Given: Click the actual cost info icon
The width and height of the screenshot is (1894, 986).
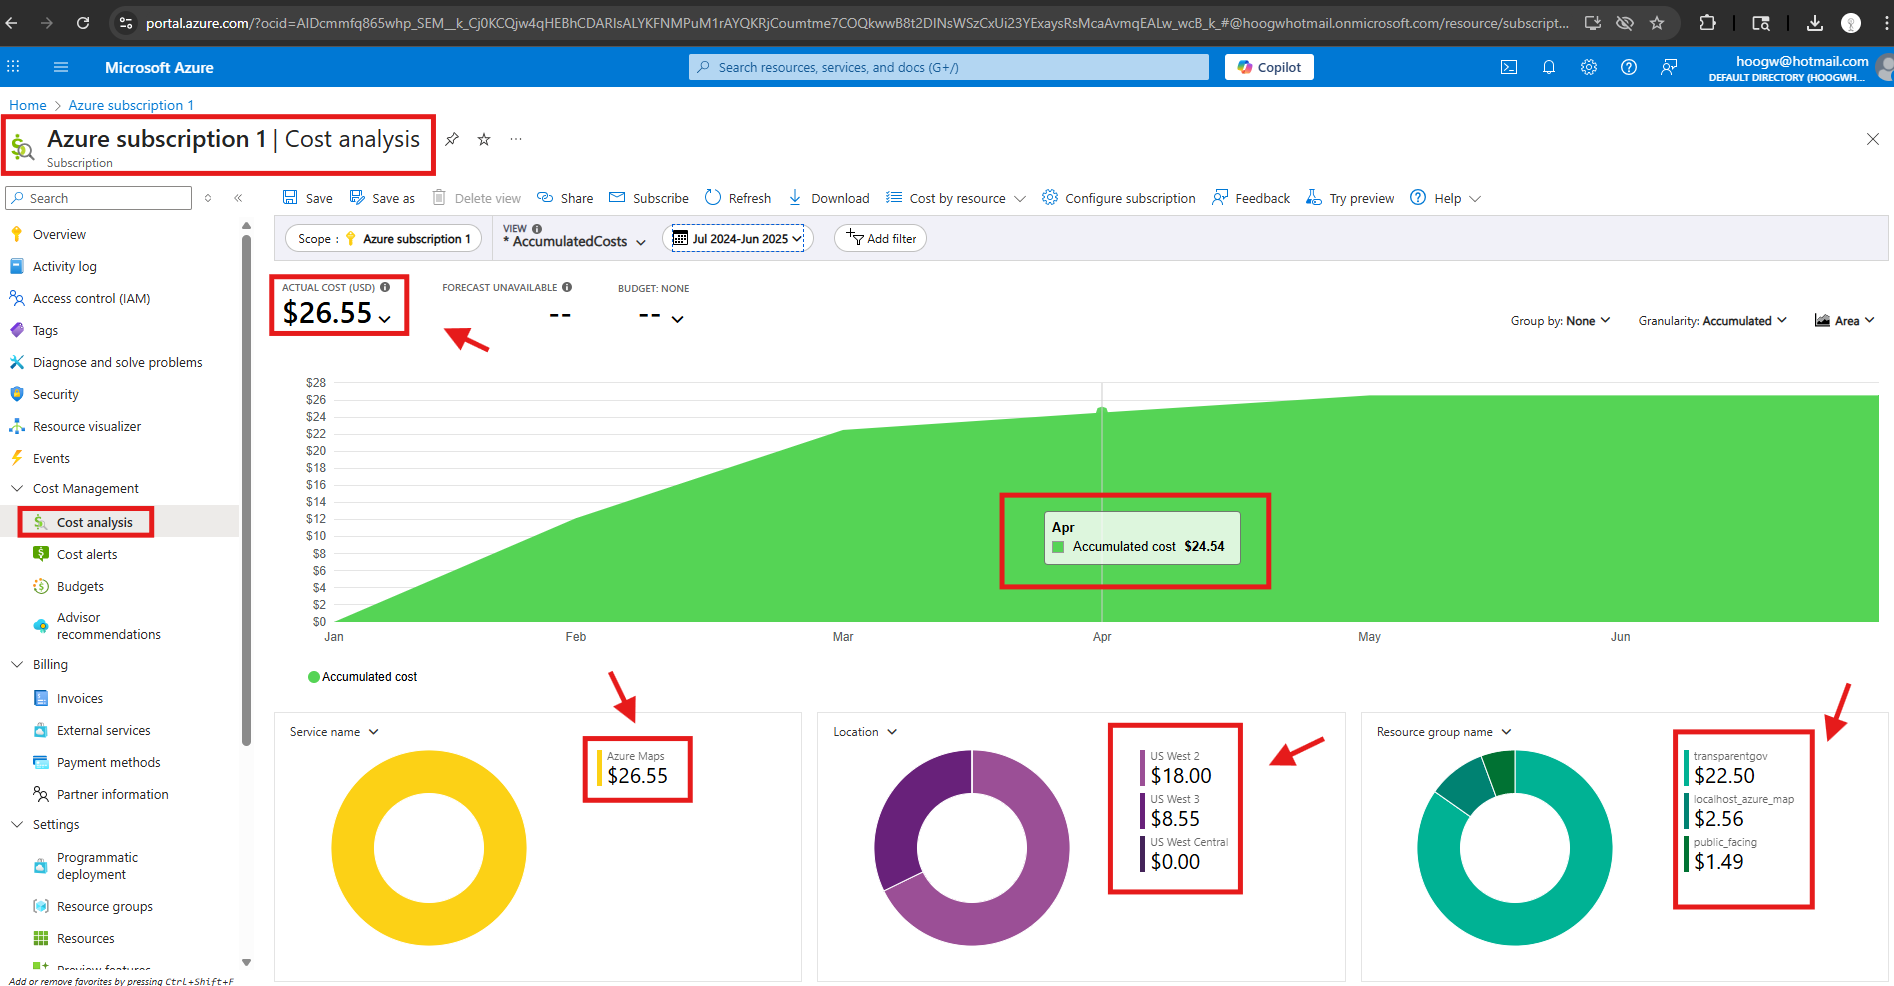Looking at the screenshot, I should (x=385, y=287).
